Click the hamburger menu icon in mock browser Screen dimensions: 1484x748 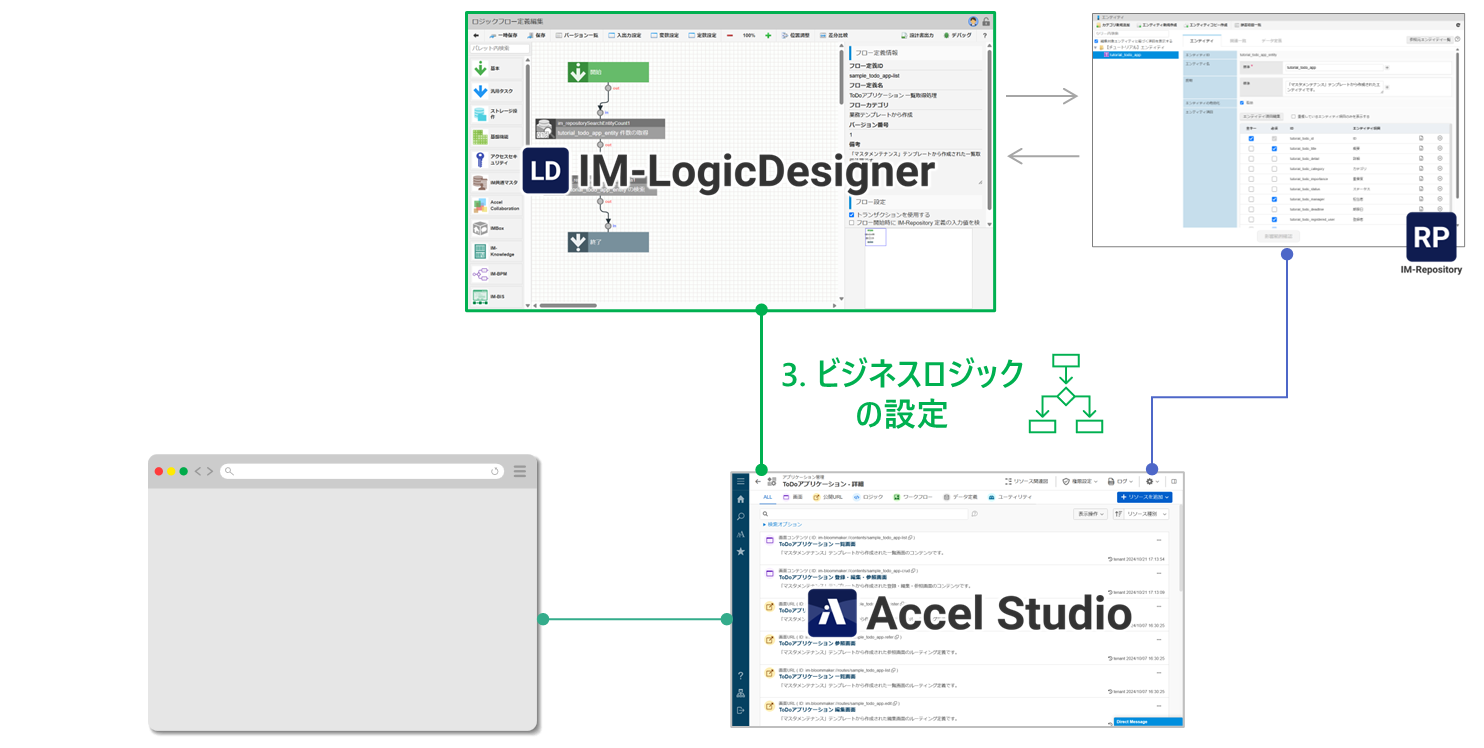point(520,471)
